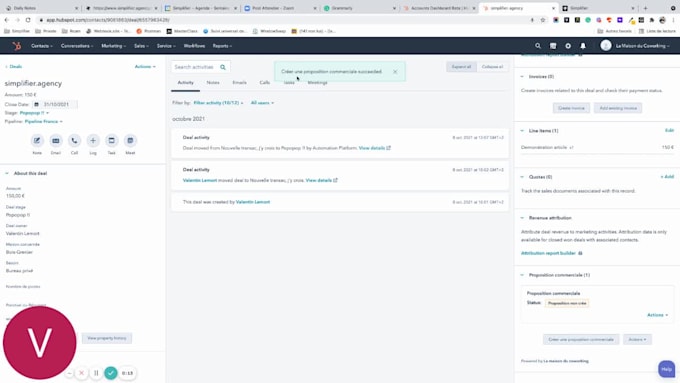Open the All users filter dropdown
Image resolution: width=680 pixels, height=383 pixels.
pos(262,103)
